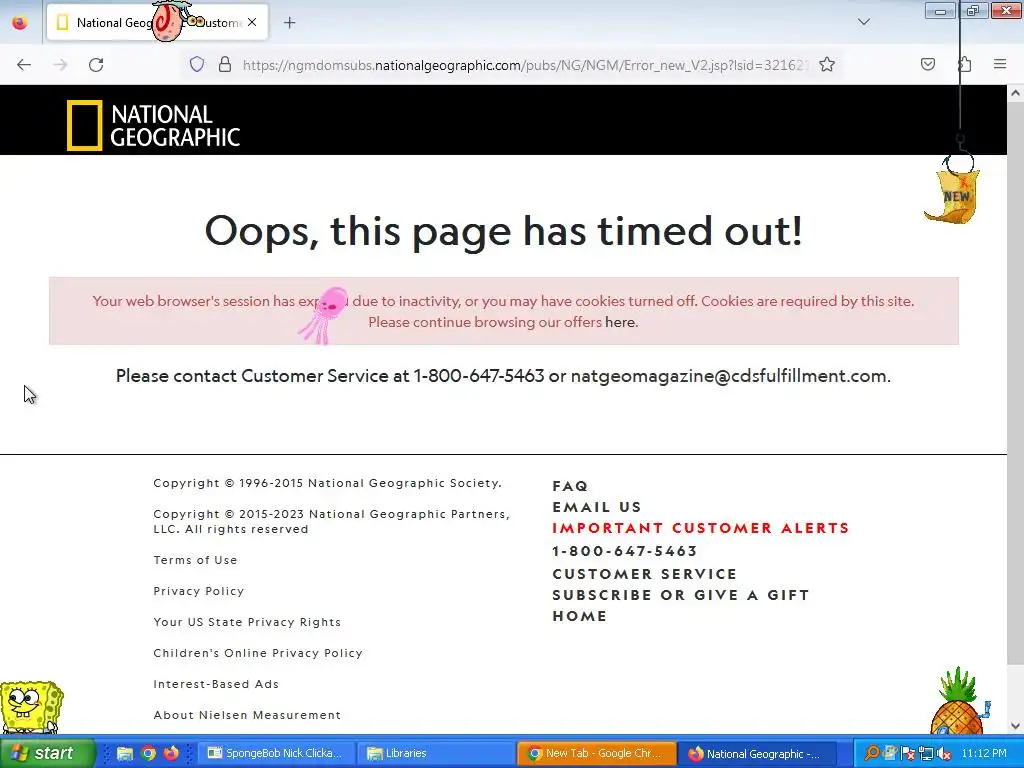Click the EMAIL US link
This screenshot has width=1024, height=768.
(597, 507)
